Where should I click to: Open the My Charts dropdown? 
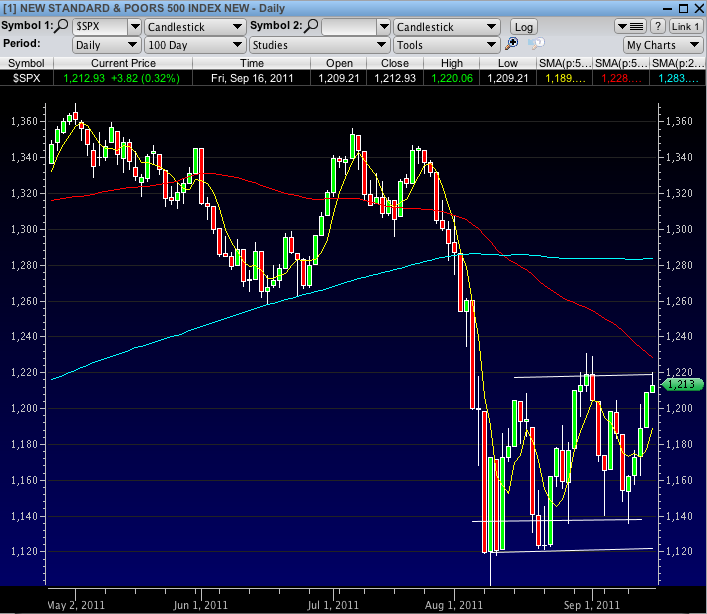click(x=661, y=45)
